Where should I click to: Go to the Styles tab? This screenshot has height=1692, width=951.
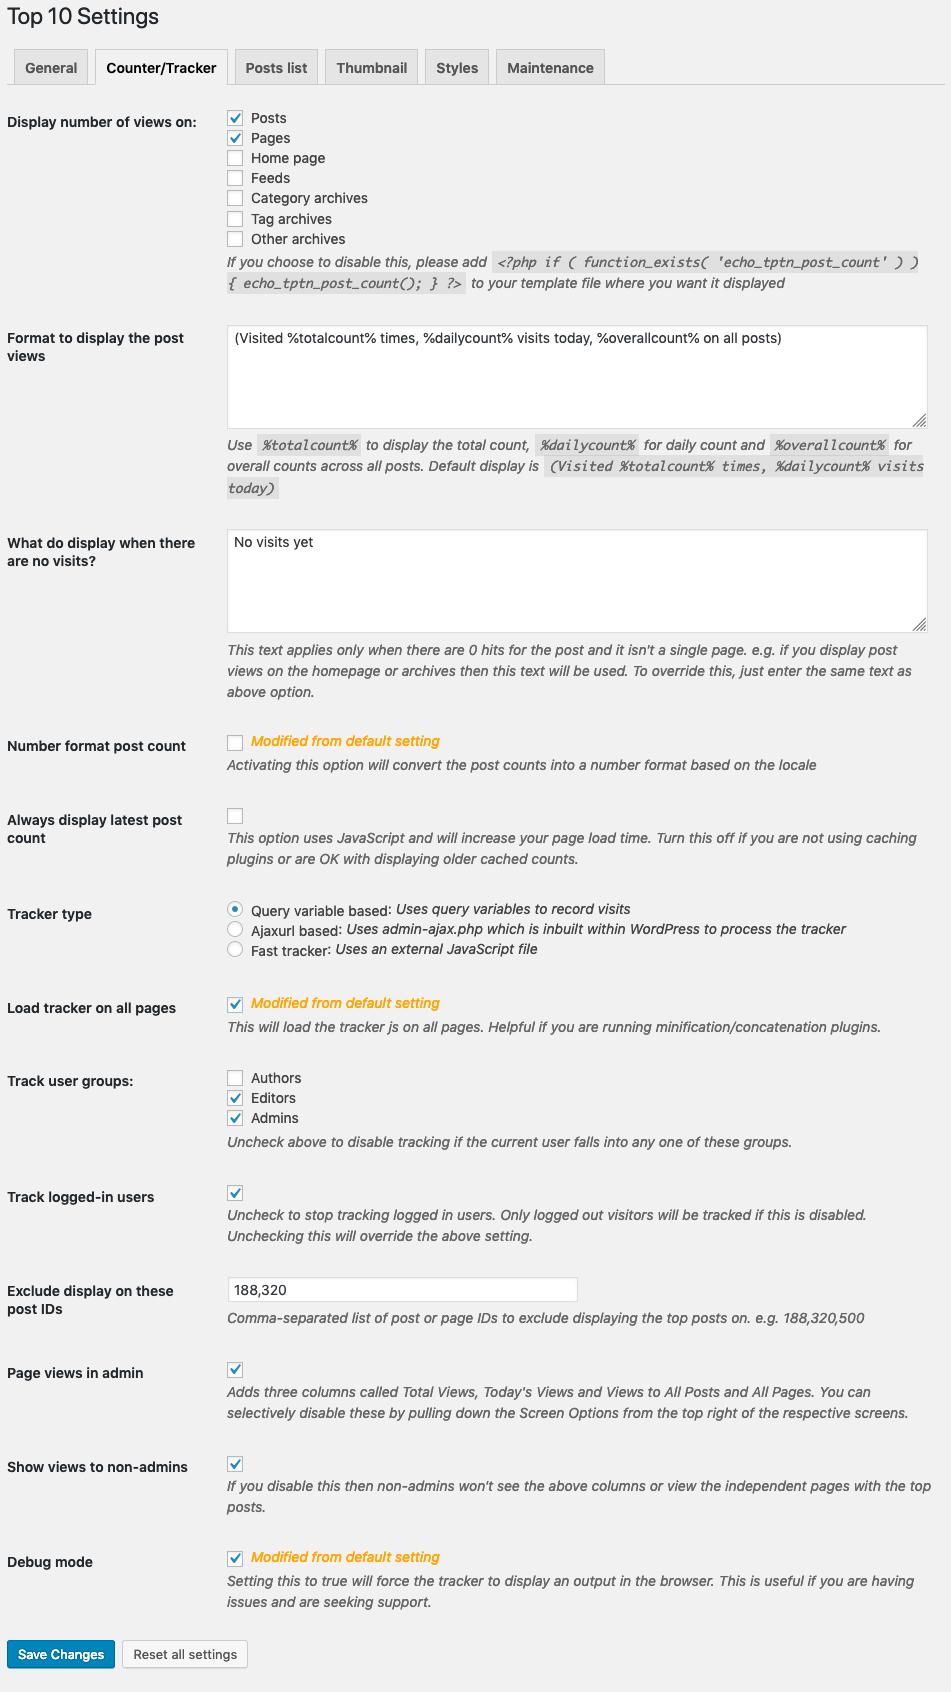(457, 68)
